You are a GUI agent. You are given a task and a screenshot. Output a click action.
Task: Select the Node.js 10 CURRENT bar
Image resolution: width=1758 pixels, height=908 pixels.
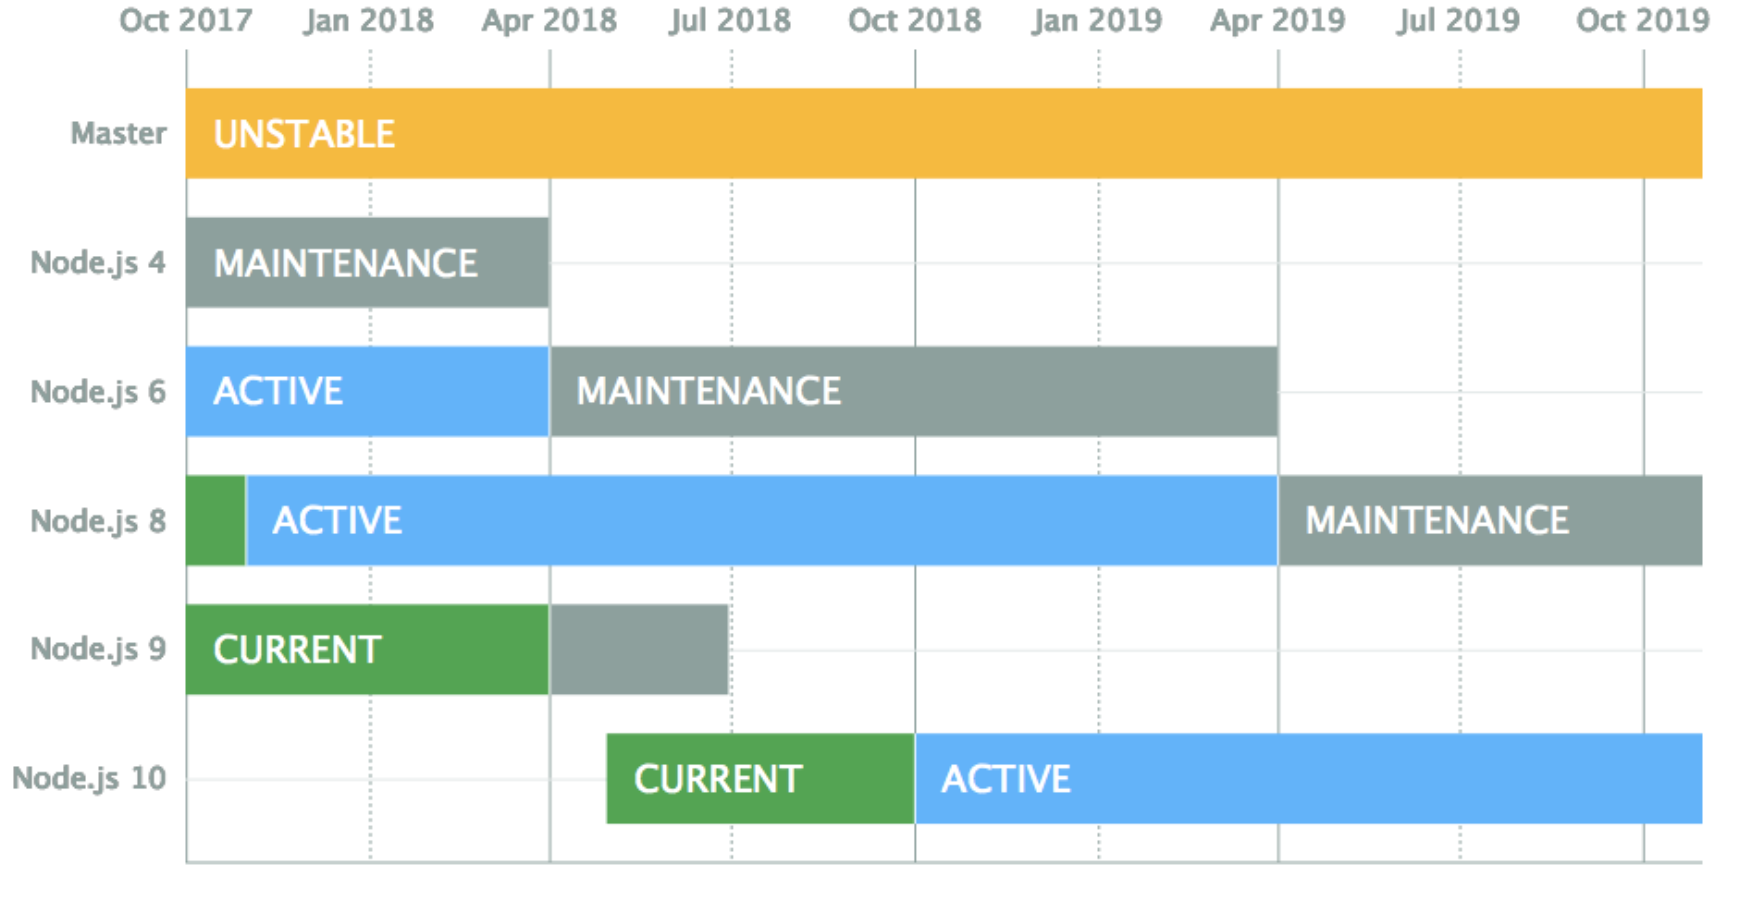coord(760,779)
